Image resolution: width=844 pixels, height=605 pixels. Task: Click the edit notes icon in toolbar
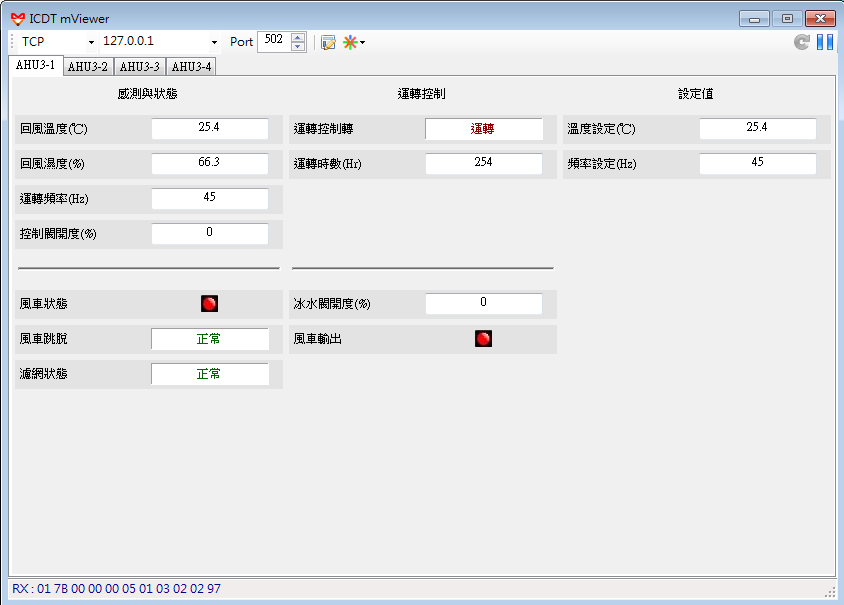(328, 42)
